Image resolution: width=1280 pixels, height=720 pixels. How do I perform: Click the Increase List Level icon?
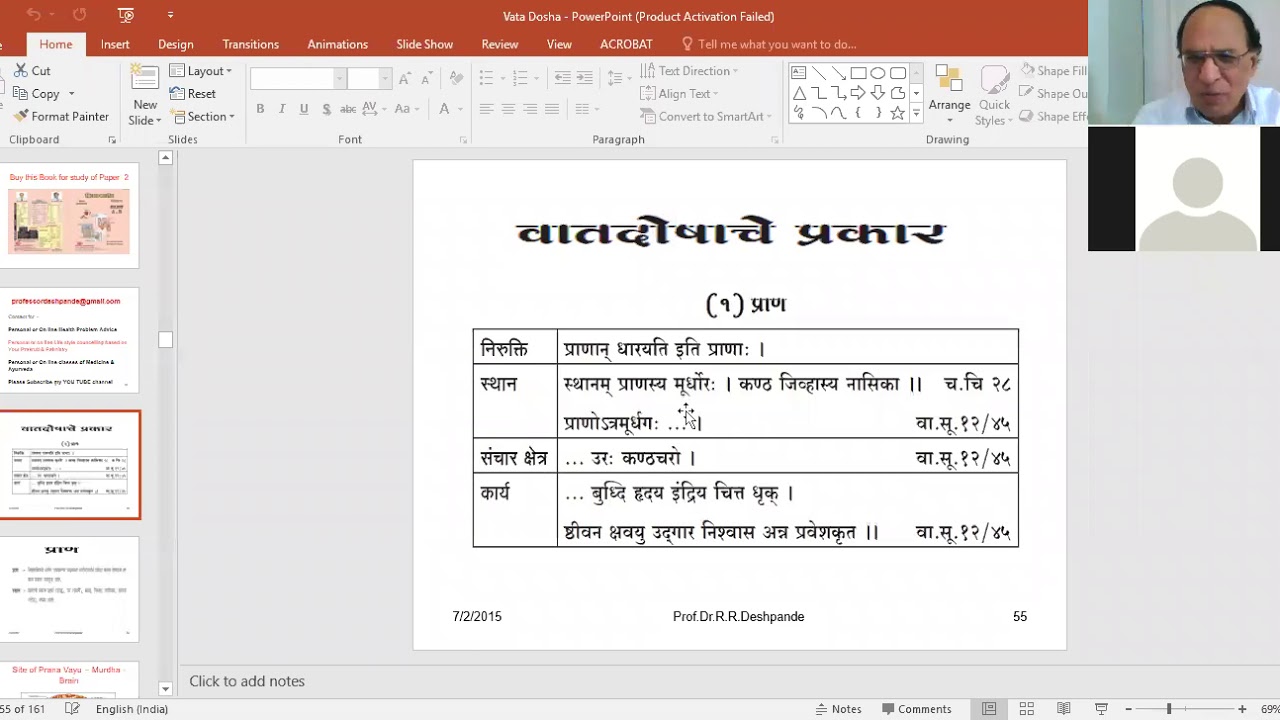(584, 78)
